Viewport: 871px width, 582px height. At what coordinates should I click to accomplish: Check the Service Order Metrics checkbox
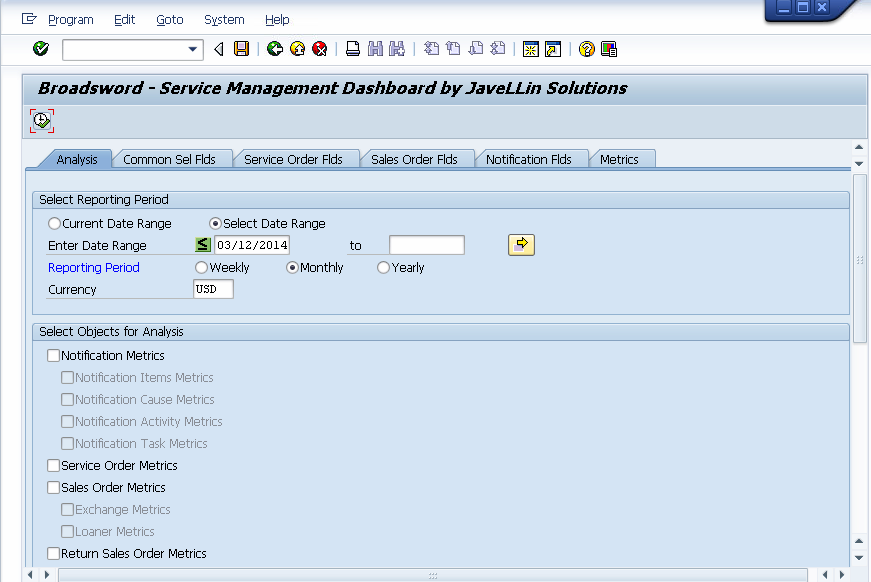coord(53,465)
